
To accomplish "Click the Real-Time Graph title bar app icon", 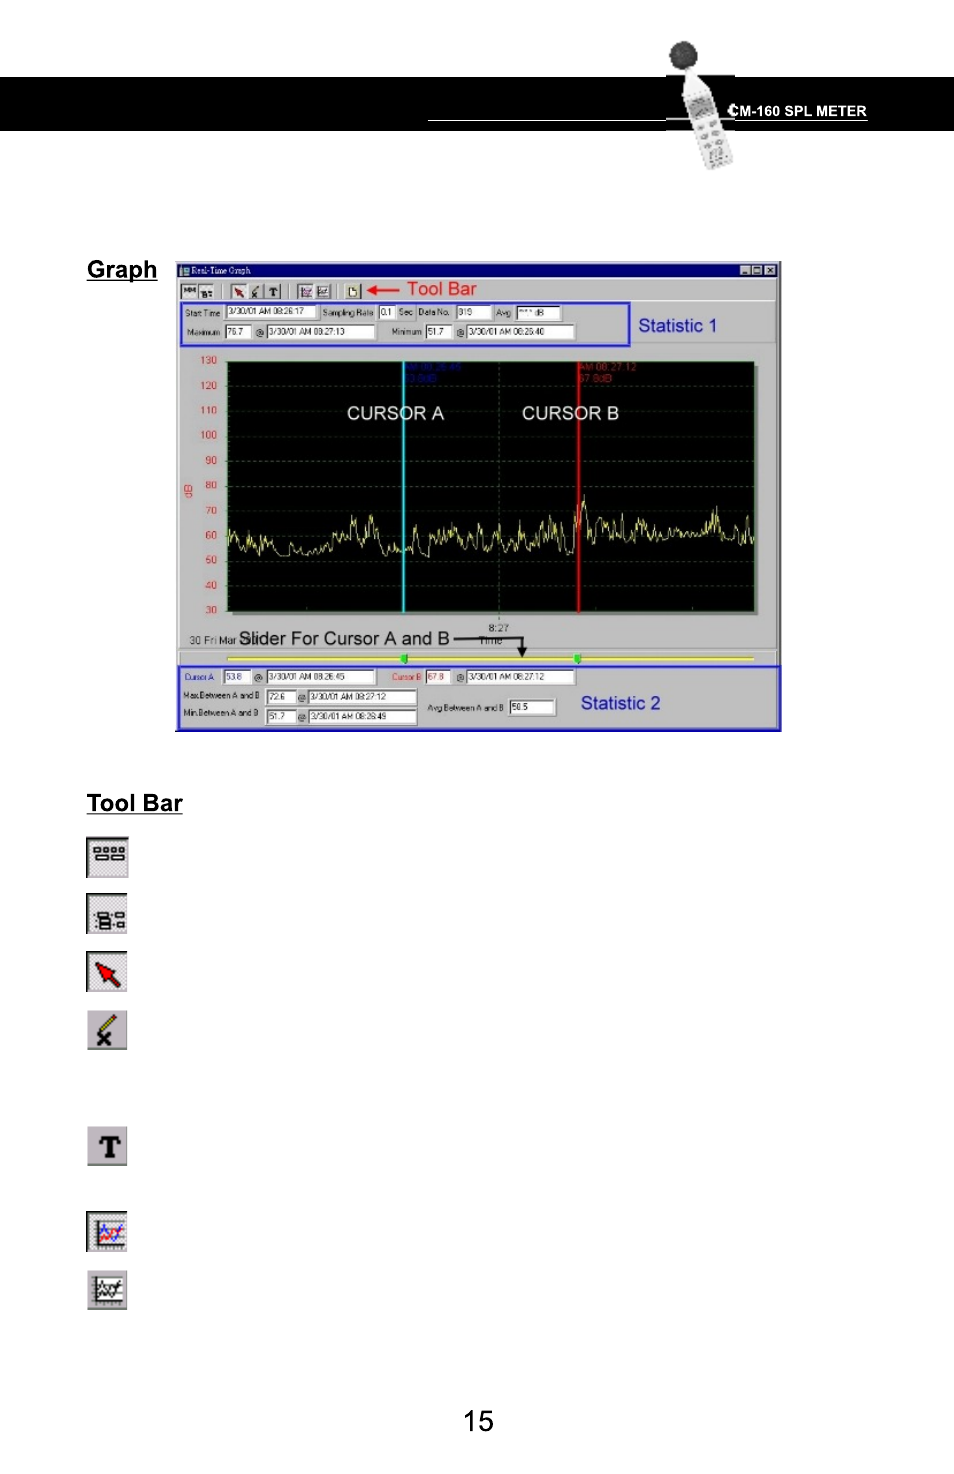I will coord(184,270).
